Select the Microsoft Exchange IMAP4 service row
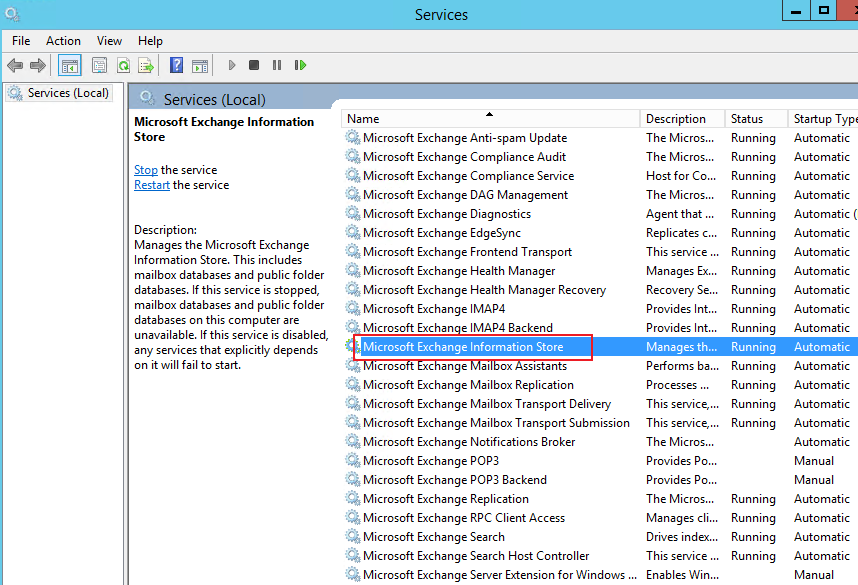 tap(434, 309)
